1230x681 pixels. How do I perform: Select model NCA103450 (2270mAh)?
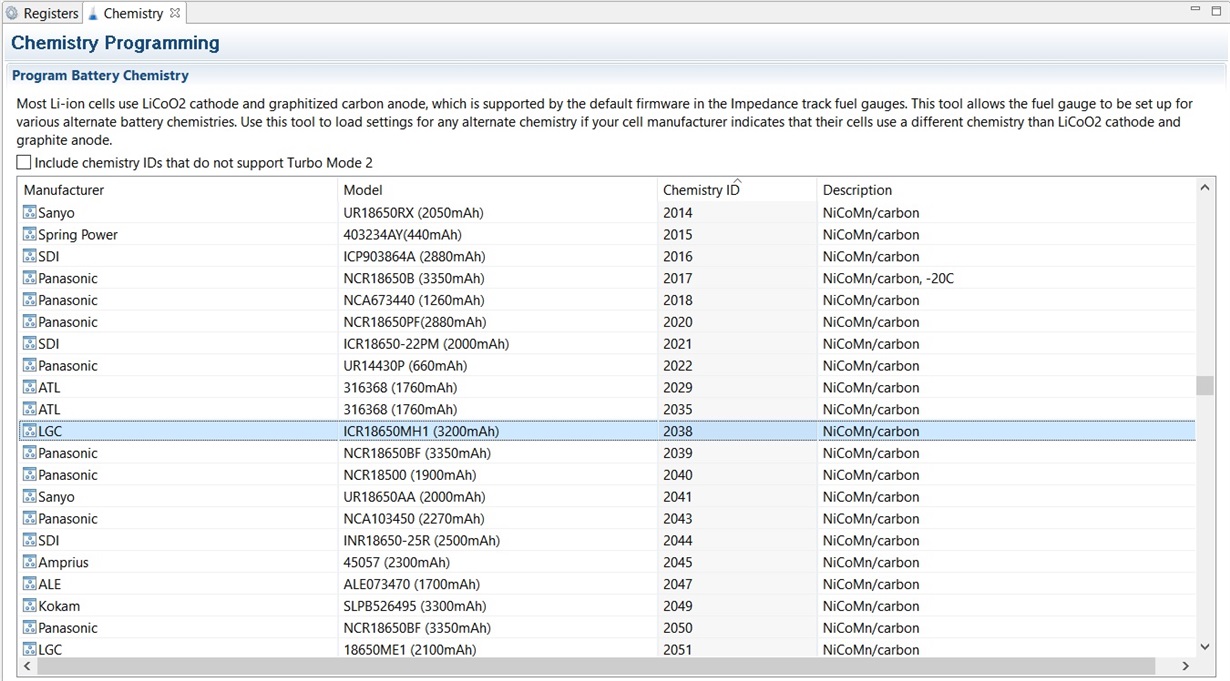tap(414, 519)
